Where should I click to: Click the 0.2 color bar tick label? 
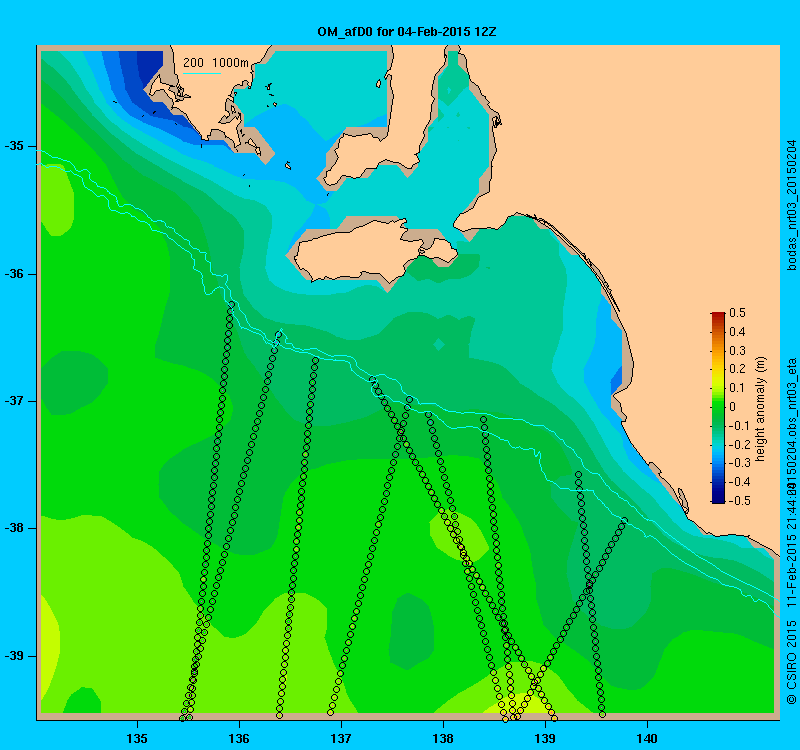(737, 369)
